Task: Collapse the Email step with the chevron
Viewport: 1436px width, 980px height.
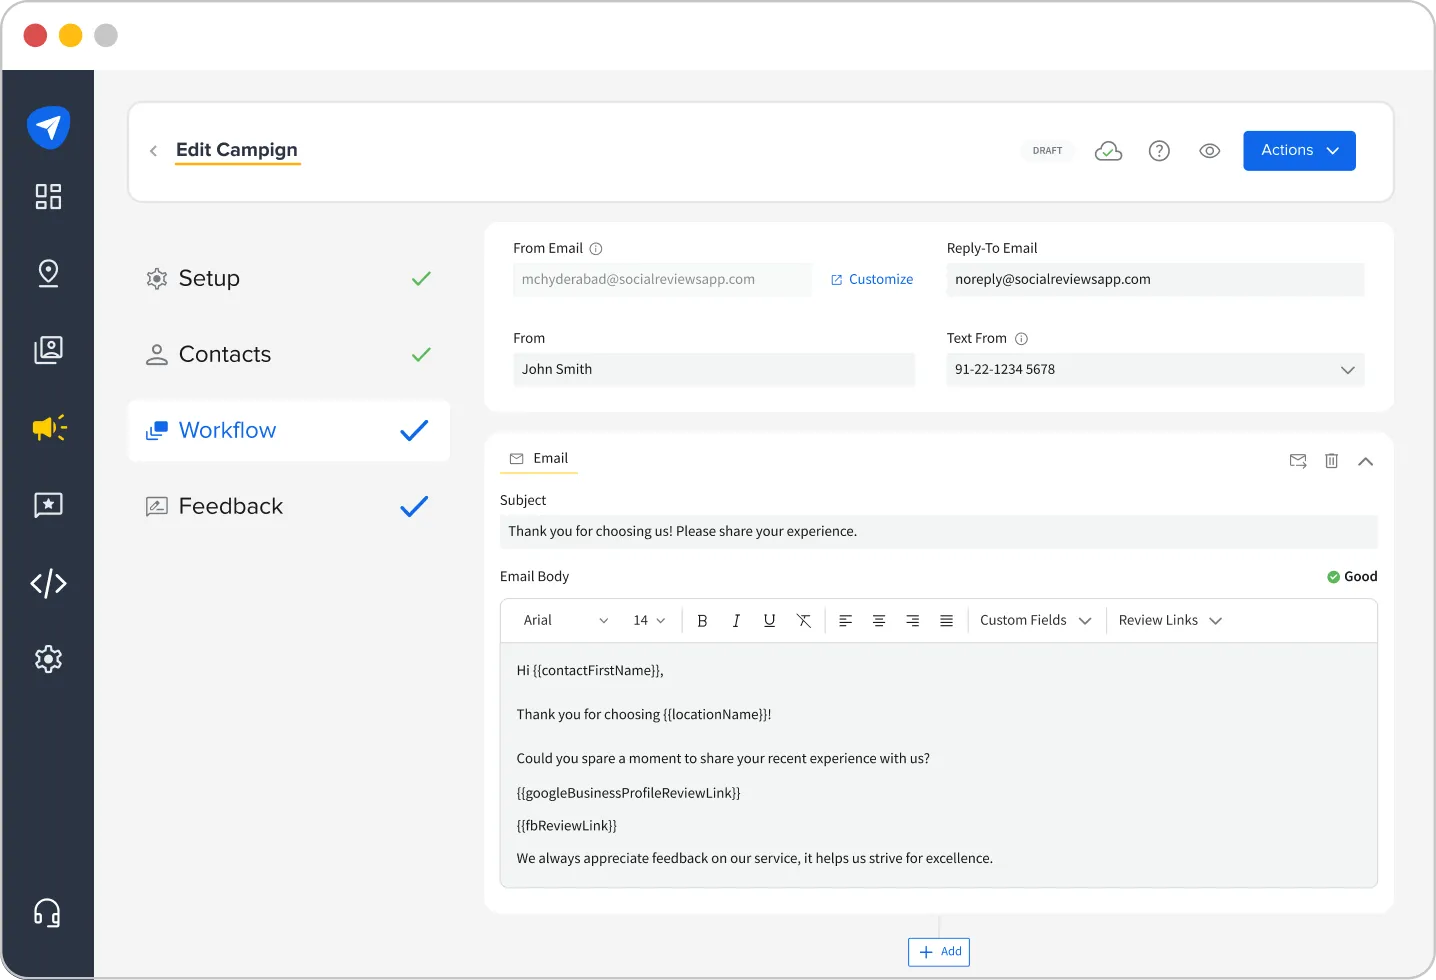Action: pyautogui.click(x=1366, y=461)
